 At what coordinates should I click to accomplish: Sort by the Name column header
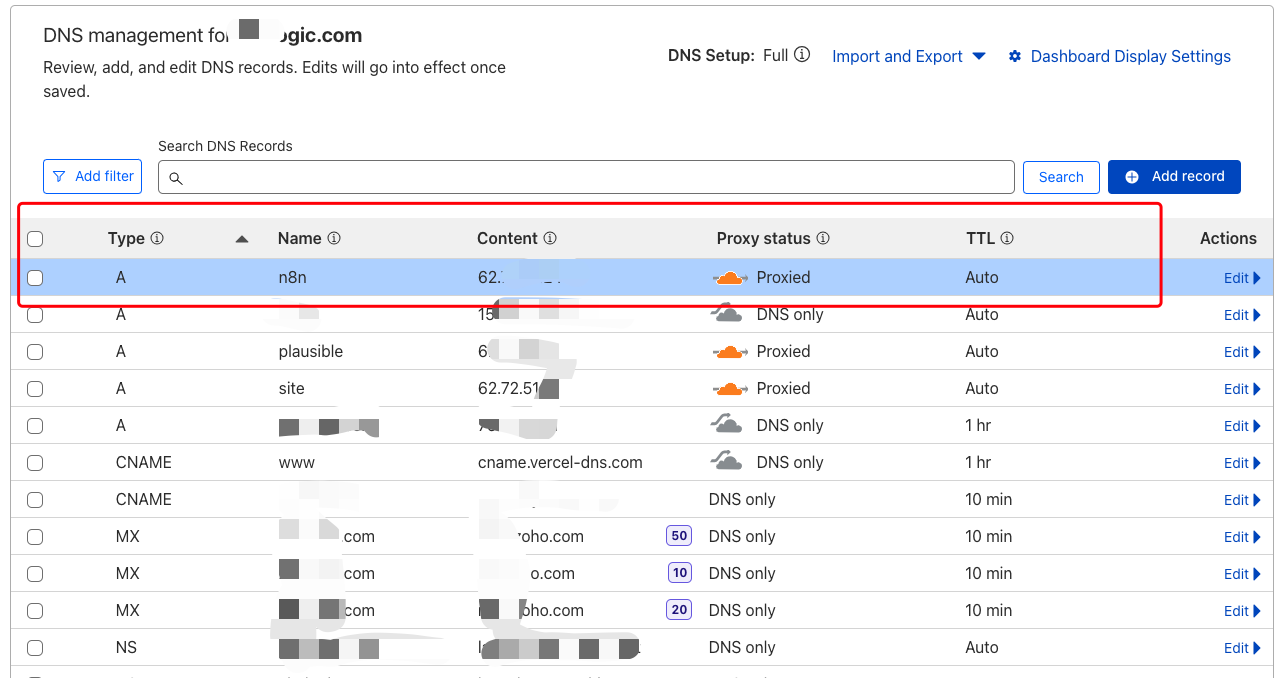pos(299,238)
